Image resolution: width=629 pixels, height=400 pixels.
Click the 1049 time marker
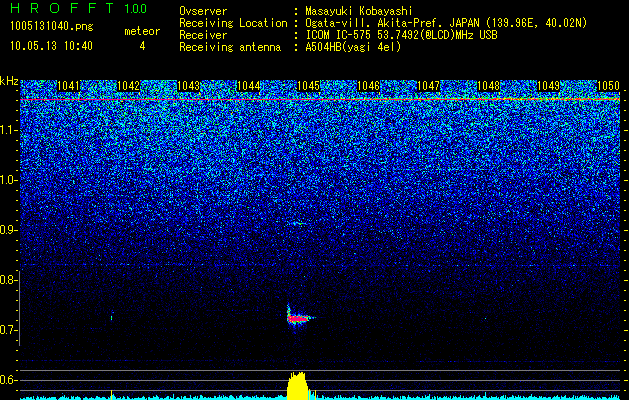[x=548, y=86]
